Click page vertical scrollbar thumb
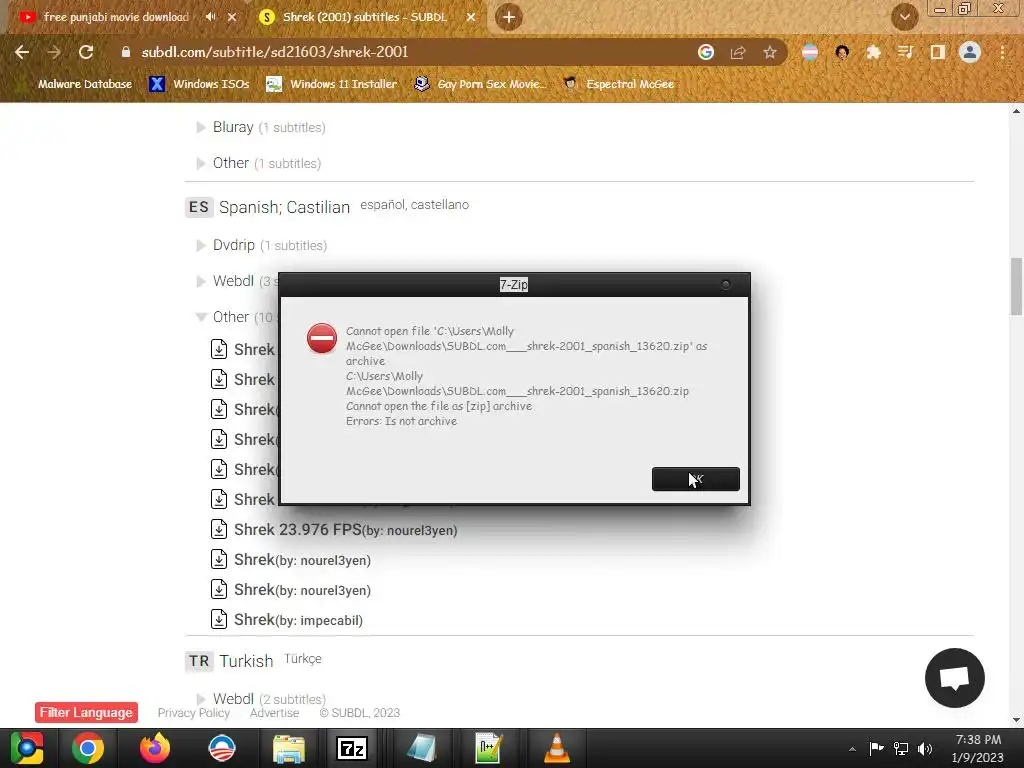The height and width of the screenshot is (768, 1024). click(x=1016, y=286)
